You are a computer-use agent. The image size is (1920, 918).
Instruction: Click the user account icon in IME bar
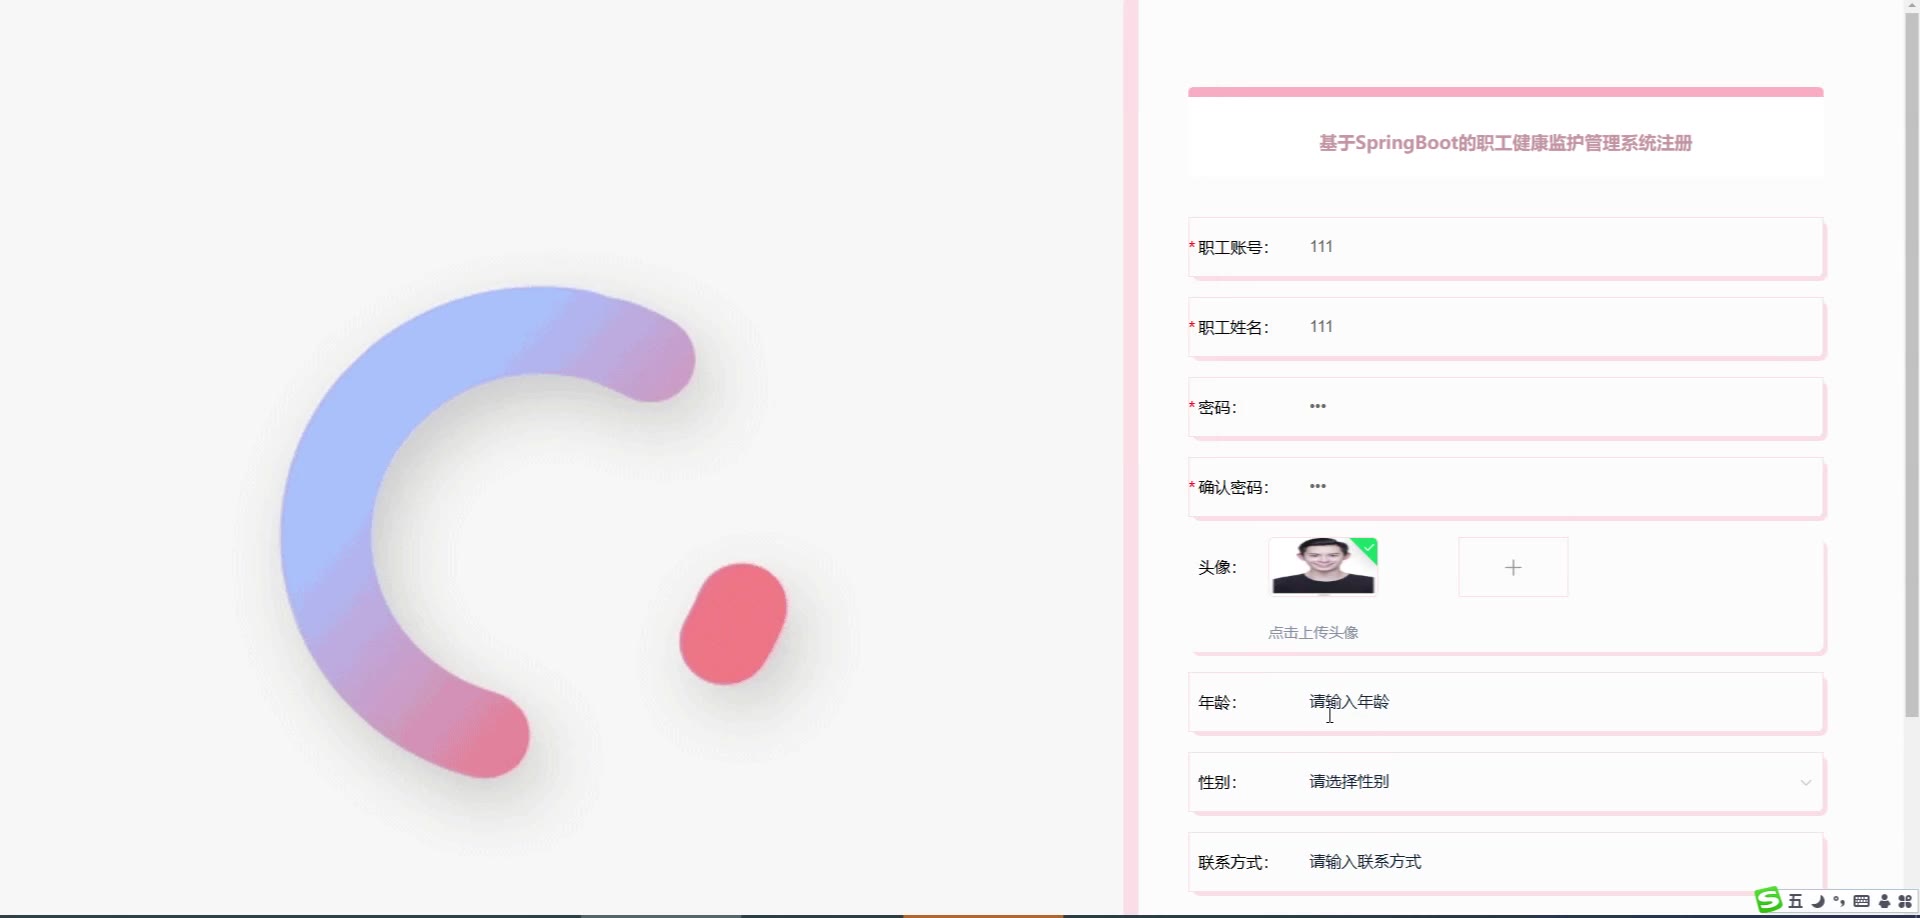(1884, 901)
